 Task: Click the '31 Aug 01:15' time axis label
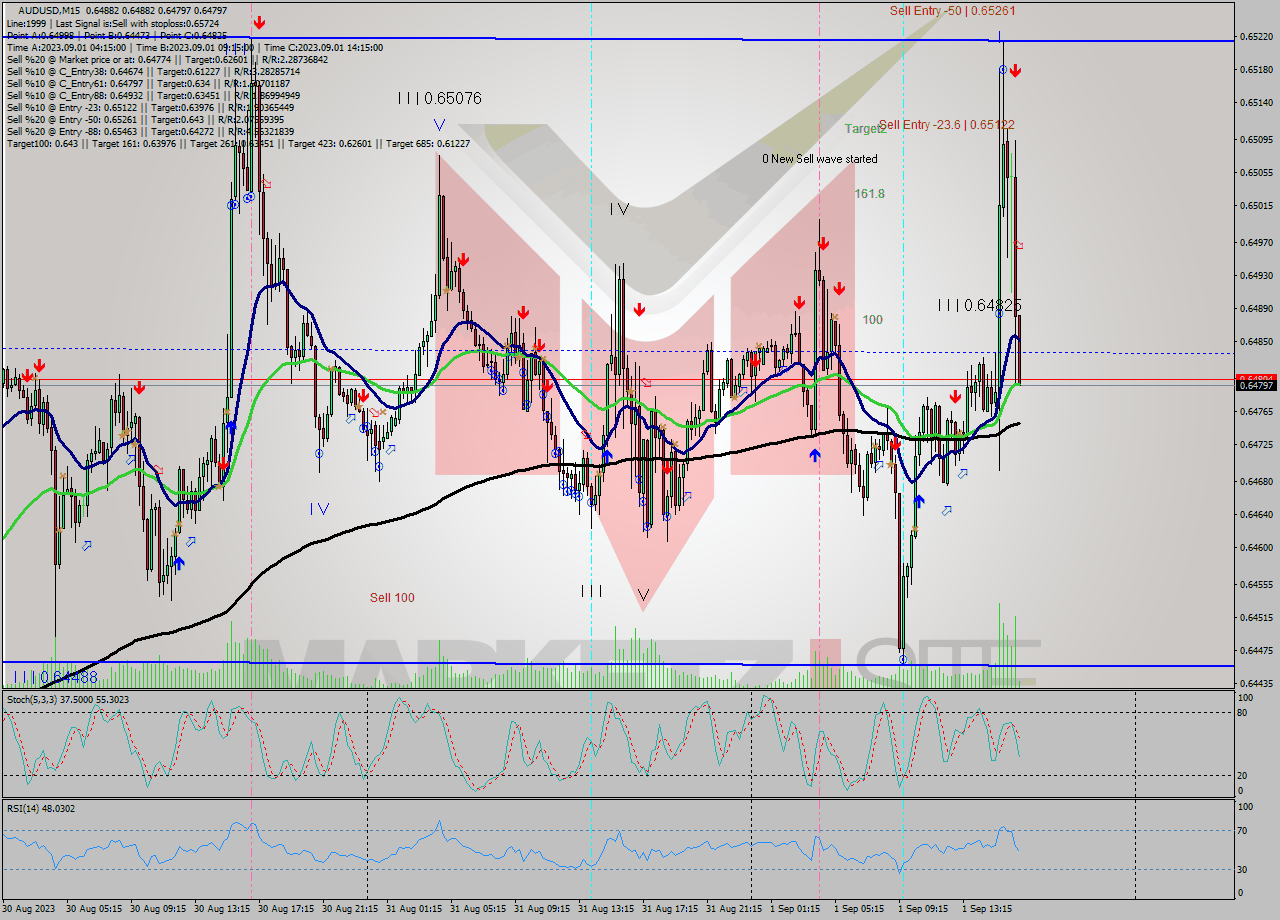pos(414,909)
